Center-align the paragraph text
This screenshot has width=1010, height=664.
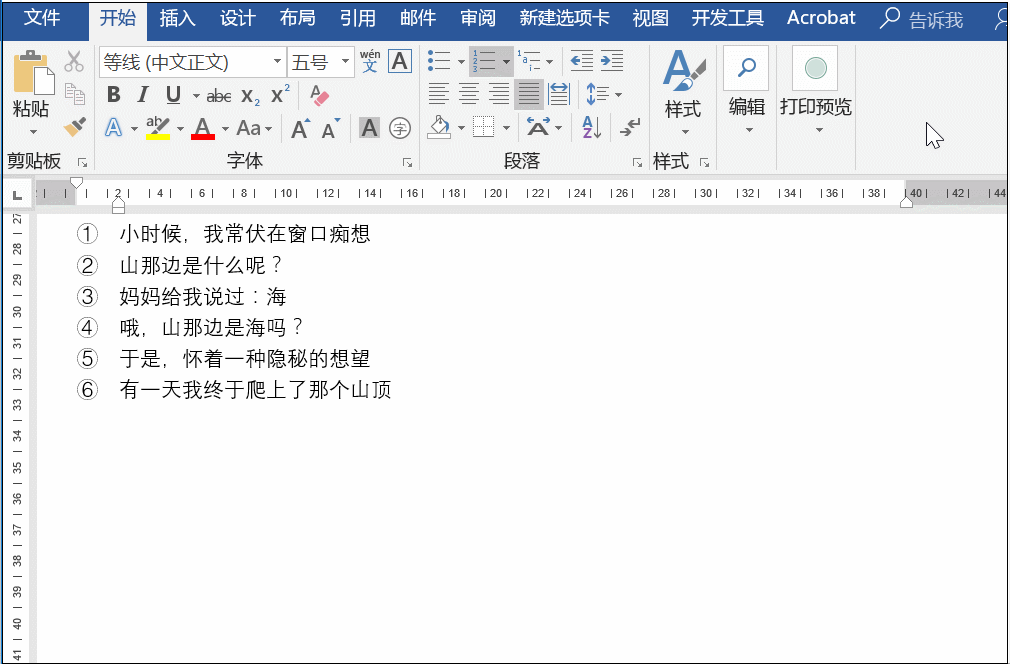[469, 95]
